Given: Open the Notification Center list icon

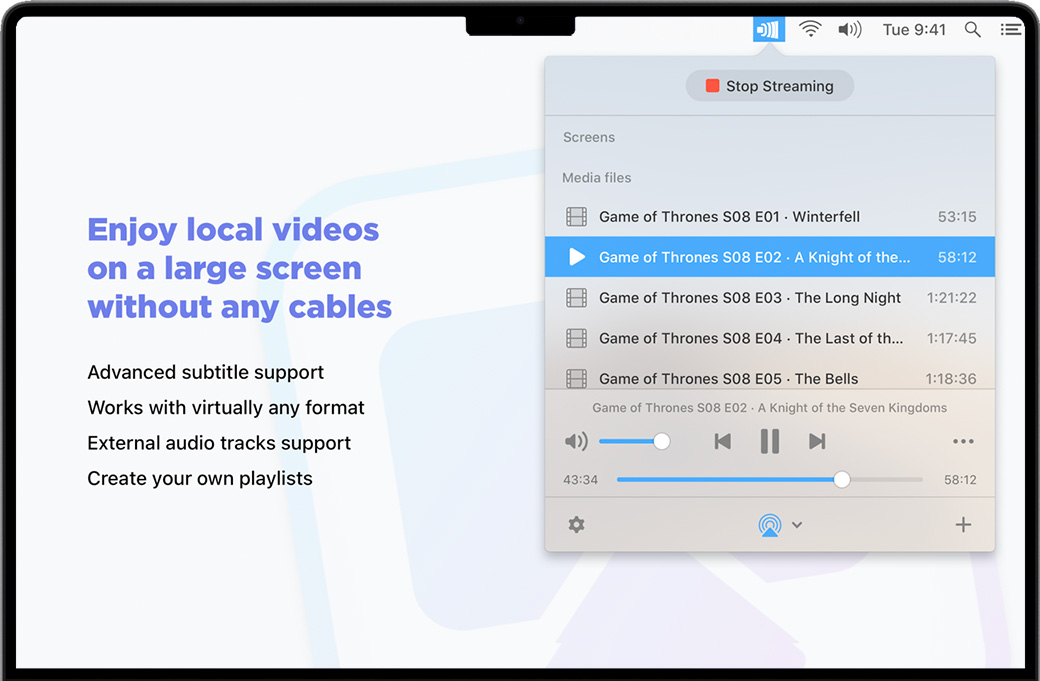Looking at the screenshot, I should [x=1011, y=29].
